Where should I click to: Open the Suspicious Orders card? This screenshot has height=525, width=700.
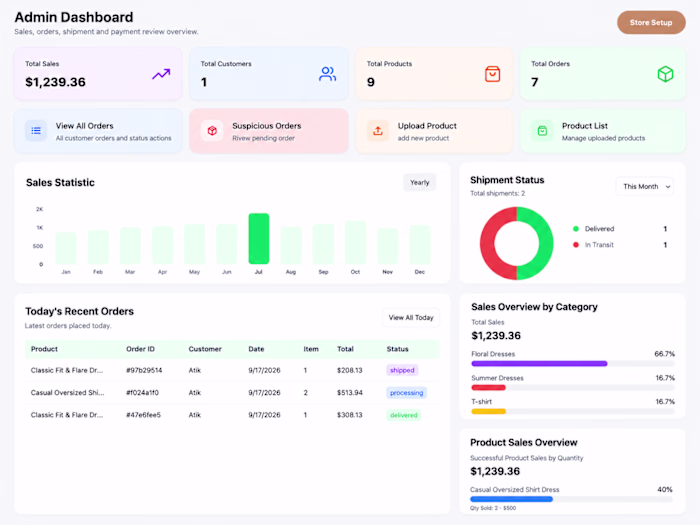(269, 131)
